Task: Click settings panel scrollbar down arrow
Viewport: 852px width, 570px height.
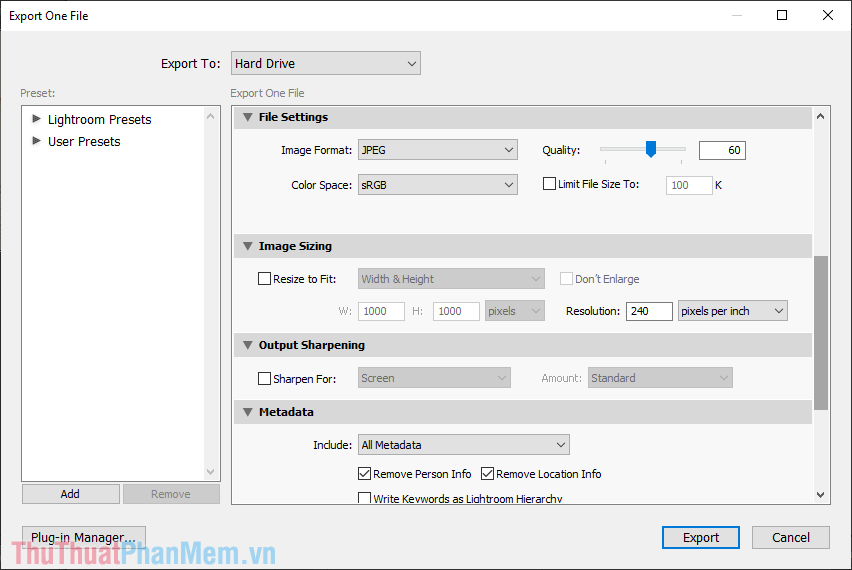Action: (820, 494)
